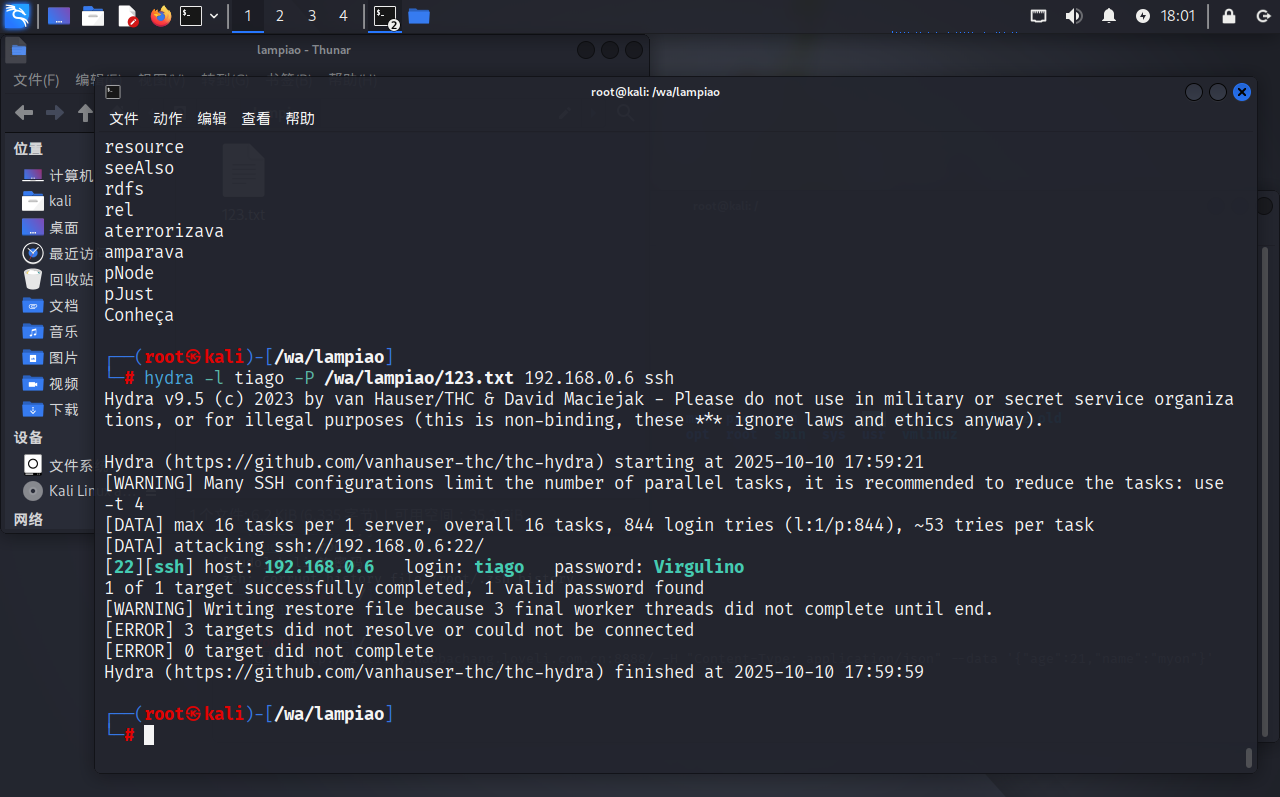Click the 设备 heading in the Thunar sidebar
Screen dimensions: 1280x797
(28, 437)
